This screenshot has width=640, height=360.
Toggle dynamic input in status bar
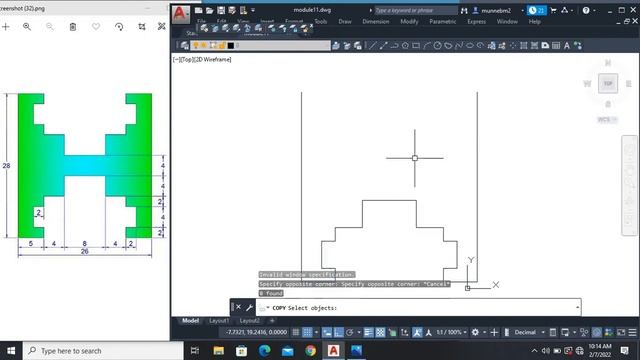click(x=327, y=332)
